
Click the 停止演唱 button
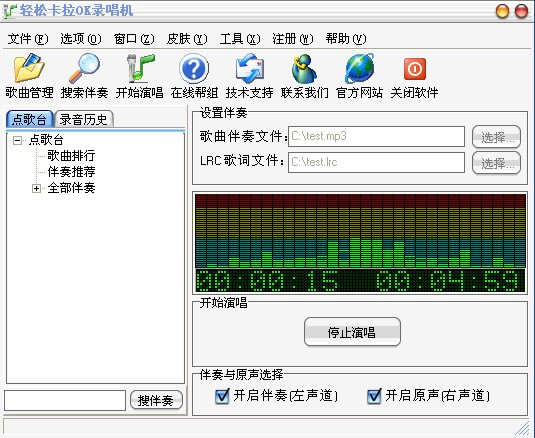(x=352, y=332)
